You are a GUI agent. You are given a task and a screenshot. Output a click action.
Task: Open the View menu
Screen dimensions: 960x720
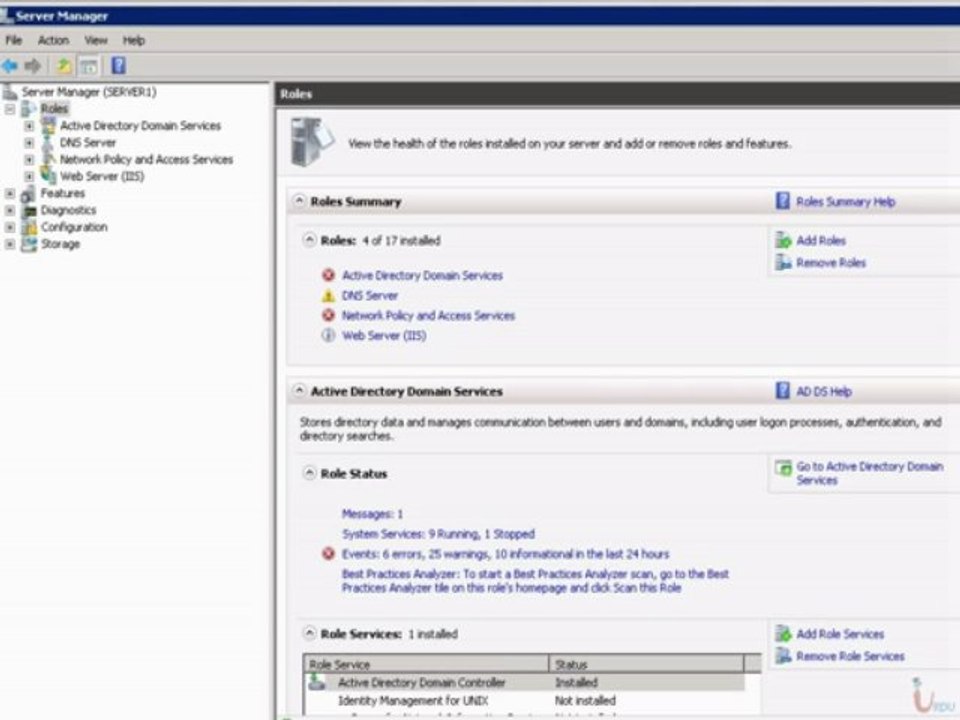(96, 40)
